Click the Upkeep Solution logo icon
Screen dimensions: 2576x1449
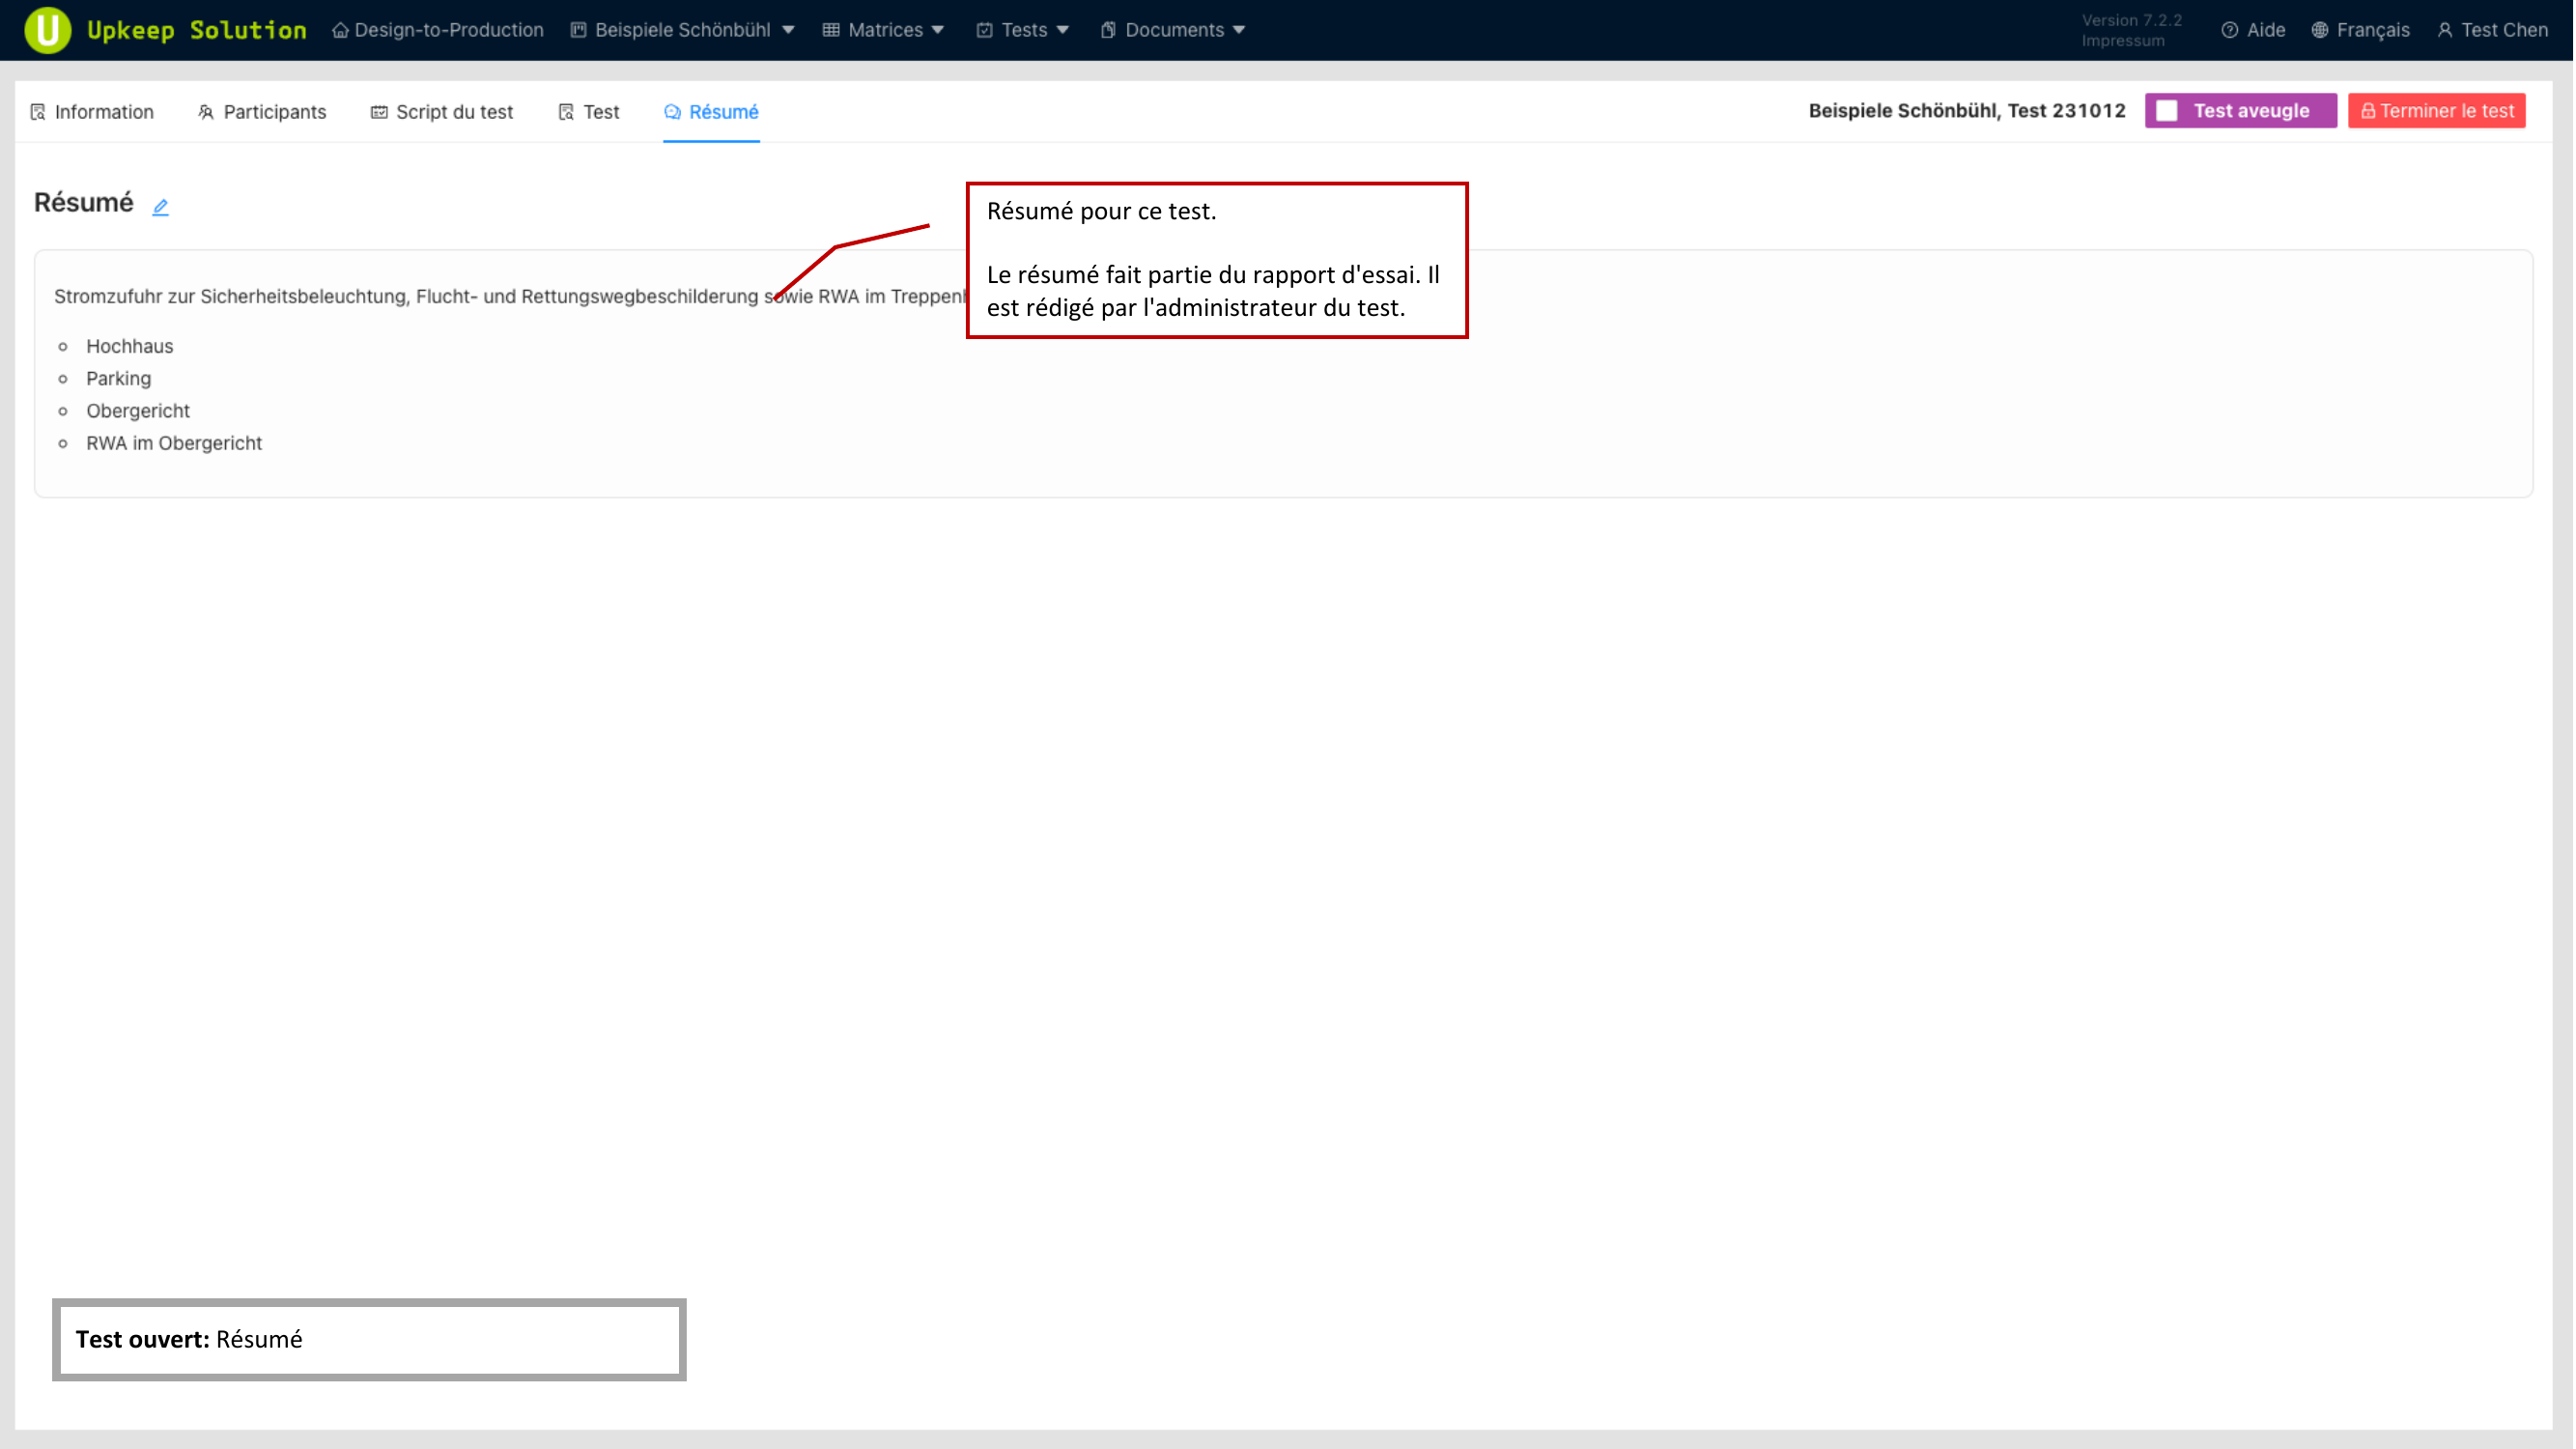point(47,30)
